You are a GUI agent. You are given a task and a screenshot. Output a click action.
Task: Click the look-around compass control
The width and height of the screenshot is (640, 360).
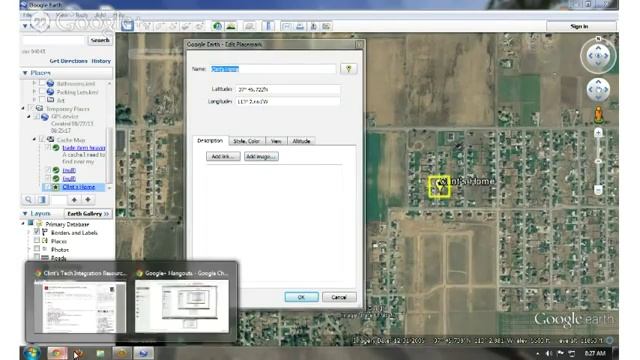(x=598, y=56)
